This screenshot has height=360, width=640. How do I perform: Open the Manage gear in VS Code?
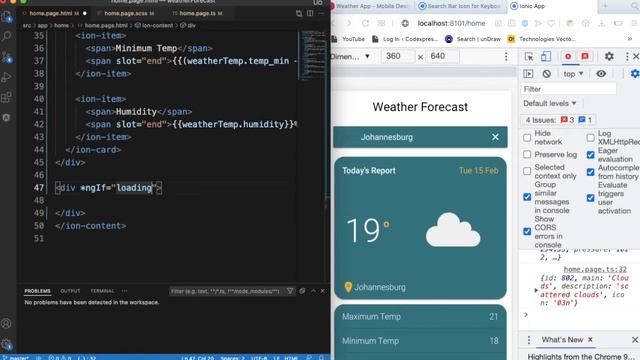tap(7, 344)
